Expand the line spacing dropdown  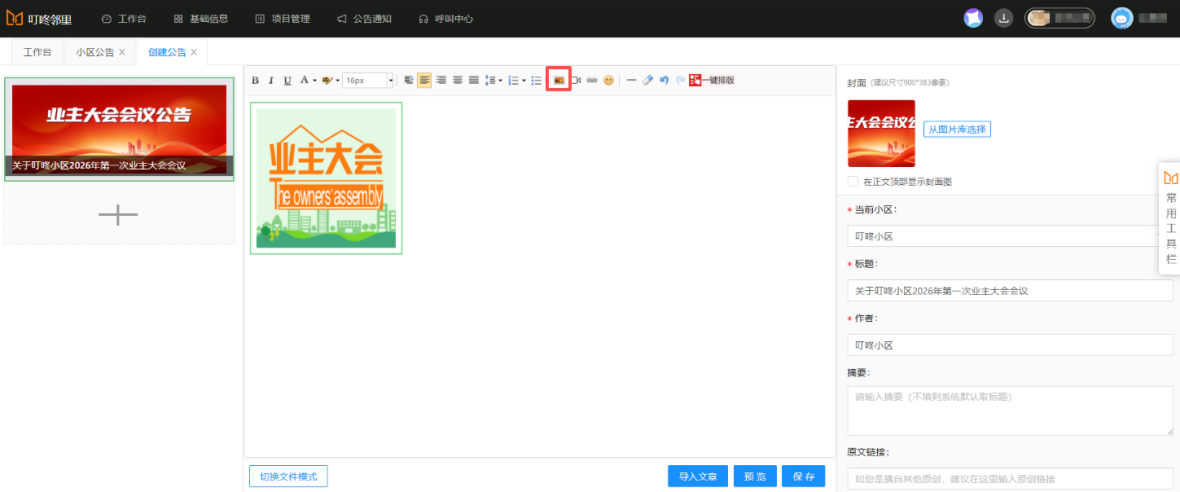[x=502, y=80]
